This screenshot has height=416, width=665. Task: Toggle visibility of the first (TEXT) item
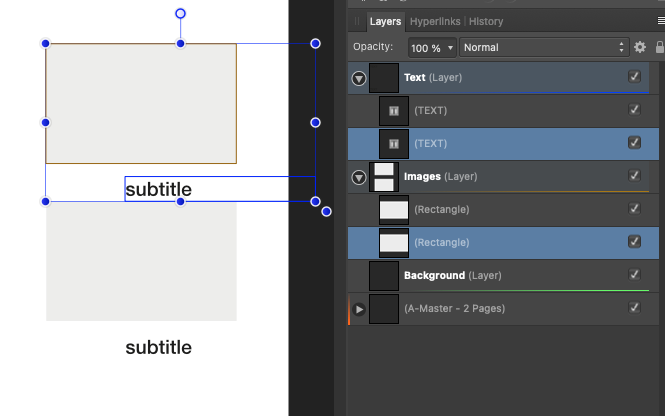pyautogui.click(x=634, y=109)
